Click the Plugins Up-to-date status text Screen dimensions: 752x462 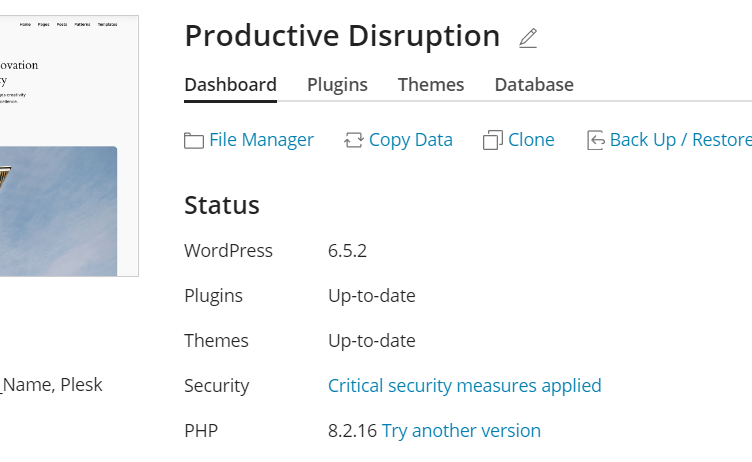pyautogui.click(x=371, y=296)
